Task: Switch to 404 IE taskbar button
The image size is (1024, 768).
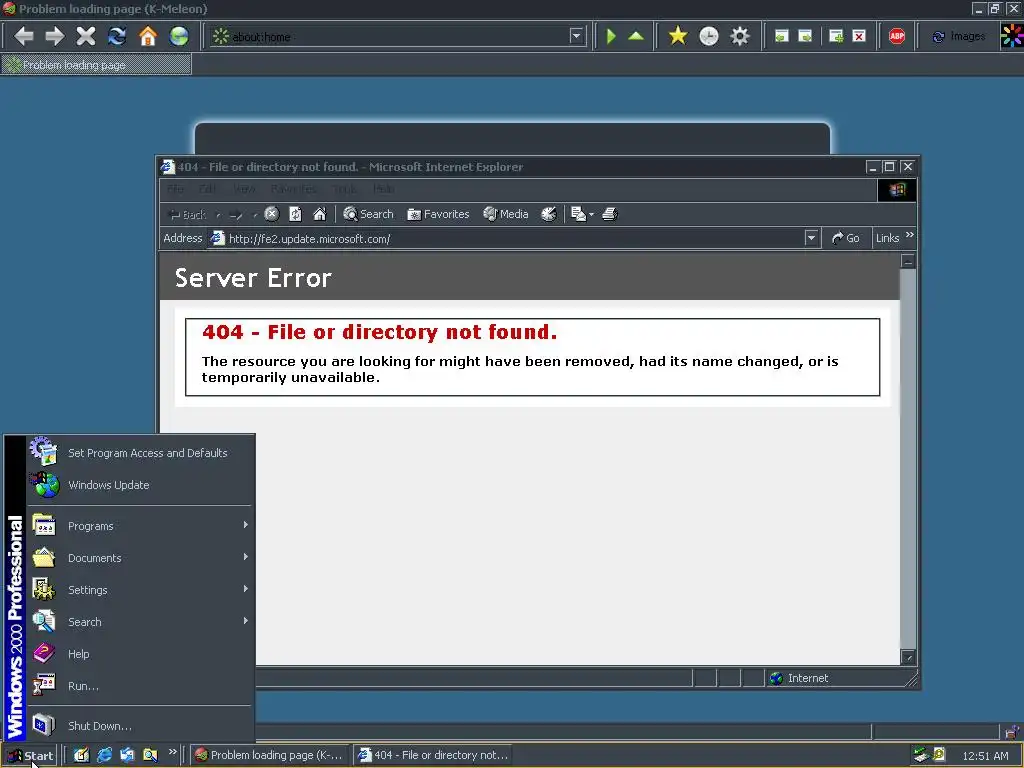Action: pos(433,755)
